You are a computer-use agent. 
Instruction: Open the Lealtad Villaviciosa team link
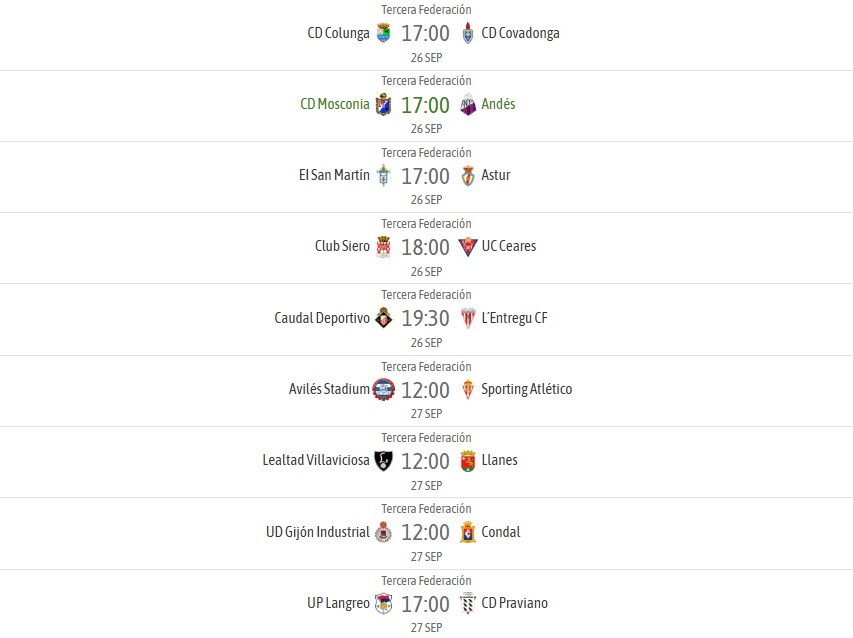(x=316, y=460)
